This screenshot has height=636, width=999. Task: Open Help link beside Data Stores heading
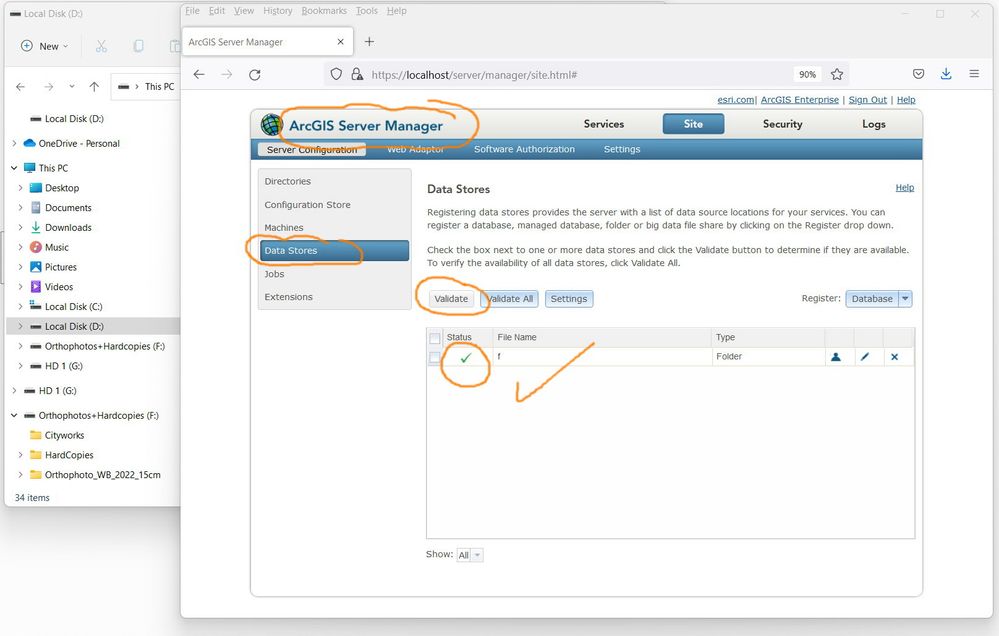pyautogui.click(x=905, y=187)
